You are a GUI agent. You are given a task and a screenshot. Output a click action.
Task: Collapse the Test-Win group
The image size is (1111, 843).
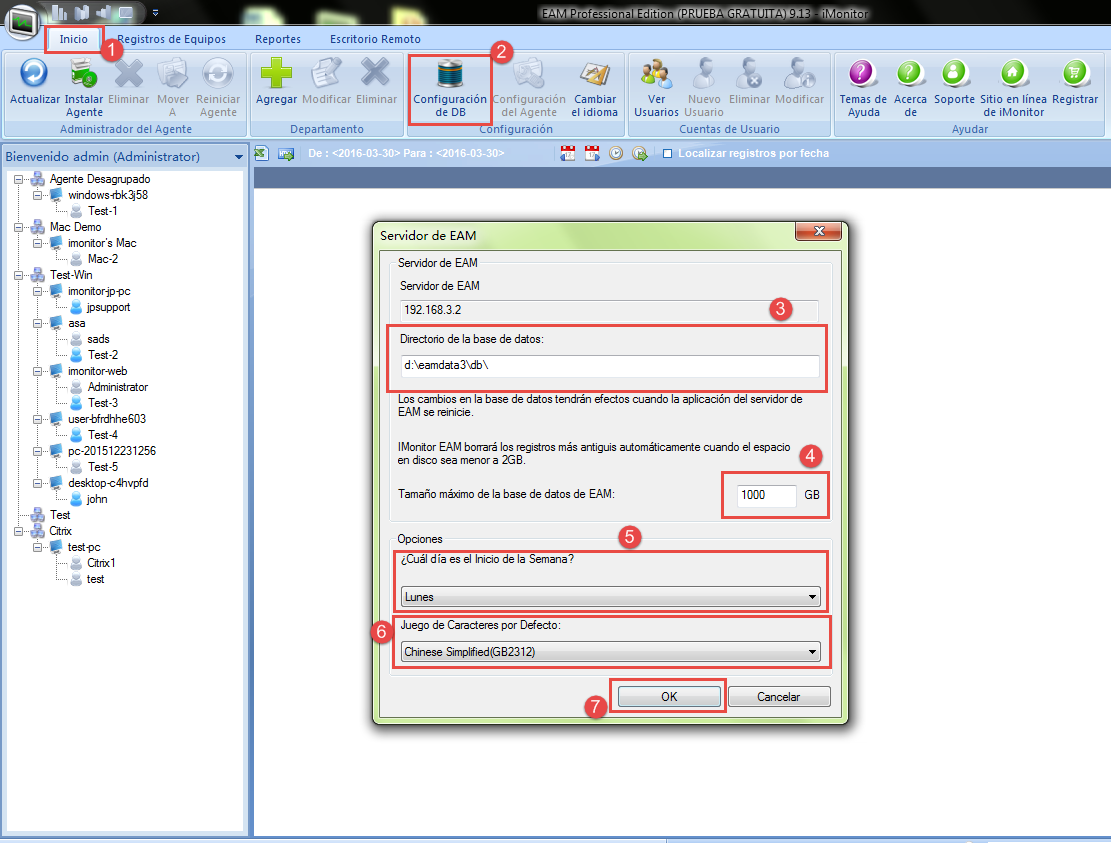(19, 275)
